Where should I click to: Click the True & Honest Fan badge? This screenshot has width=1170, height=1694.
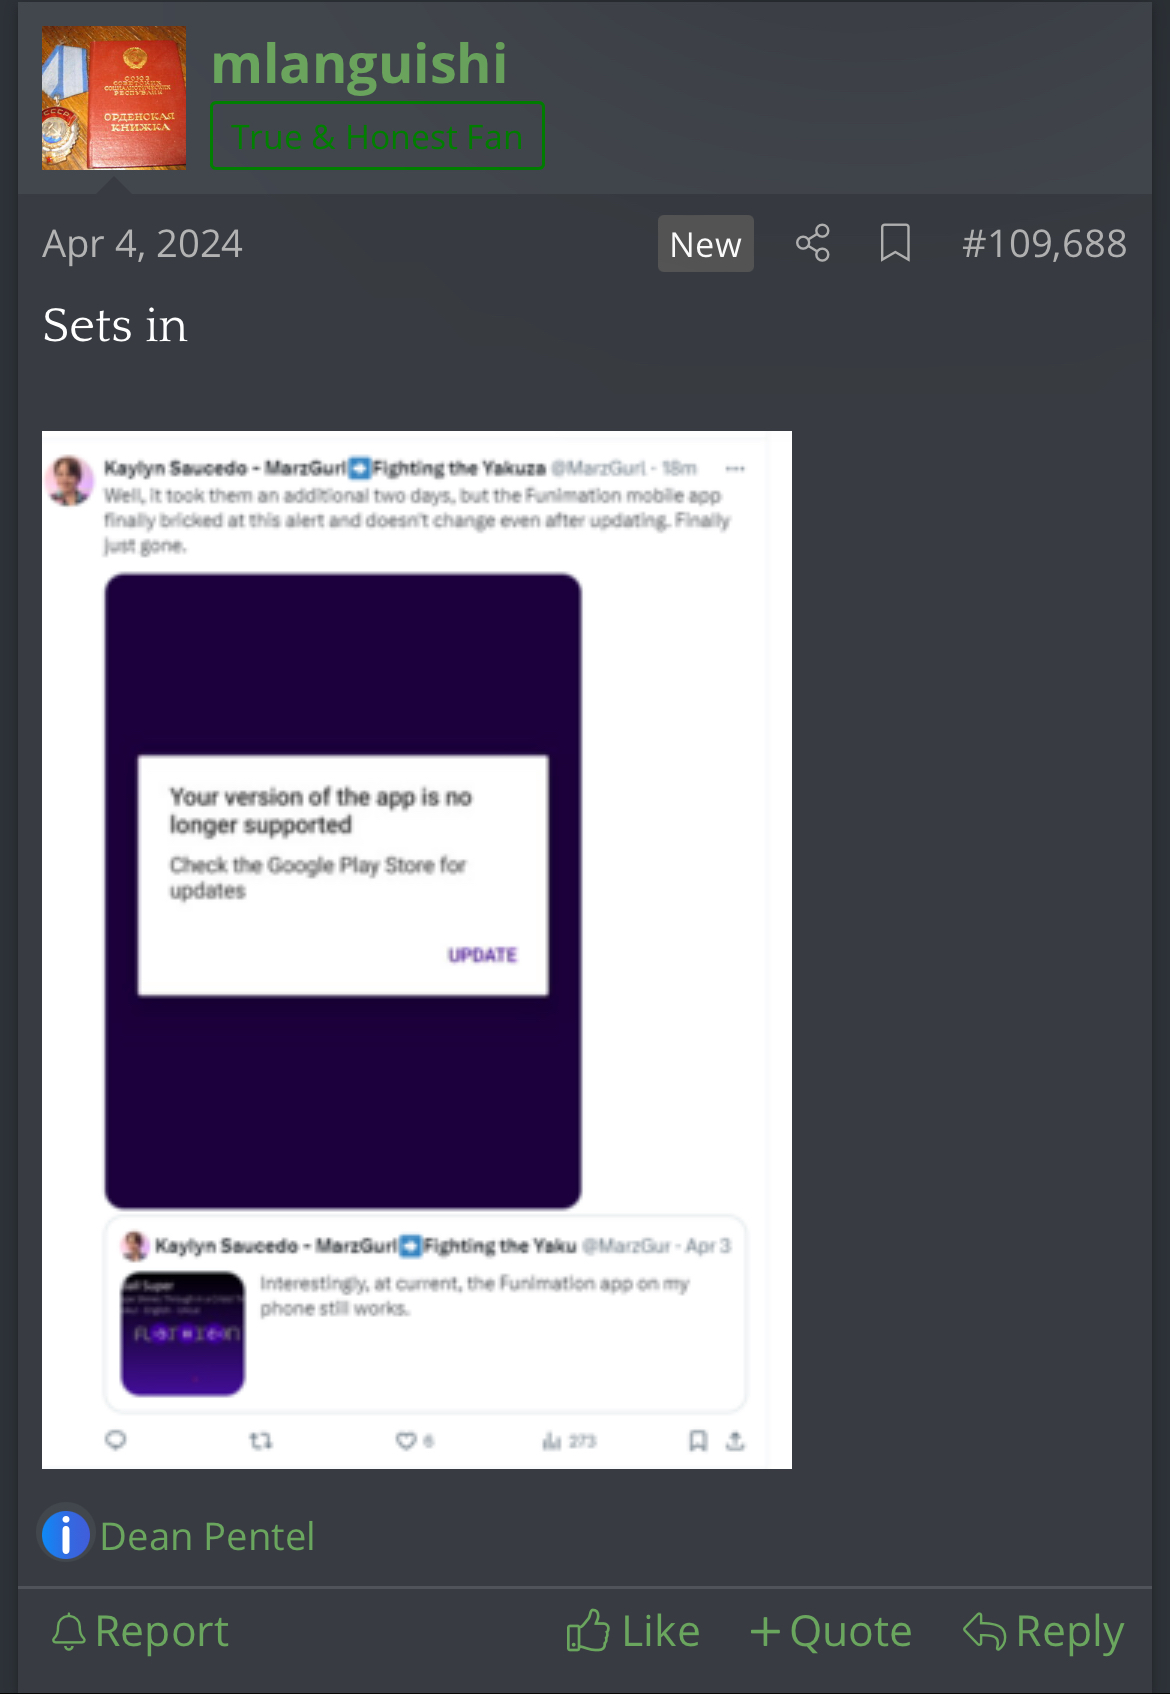(377, 136)
